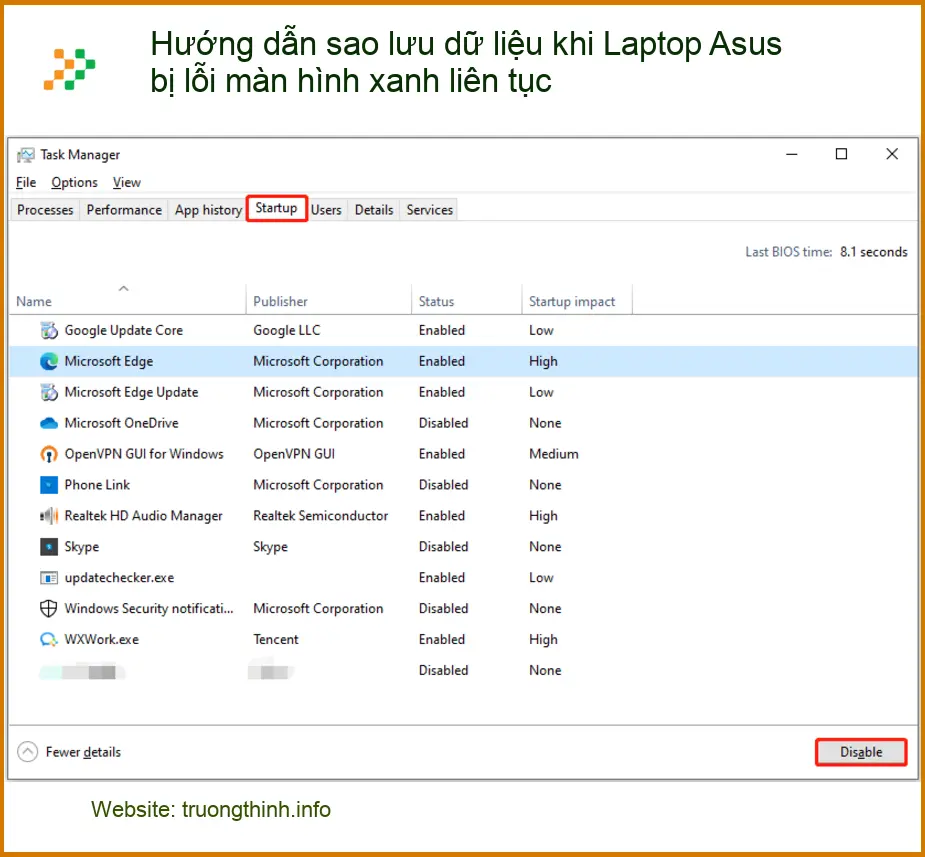
Task: Collapse view with Fewer details arrow
Action: tap(27, 751)
